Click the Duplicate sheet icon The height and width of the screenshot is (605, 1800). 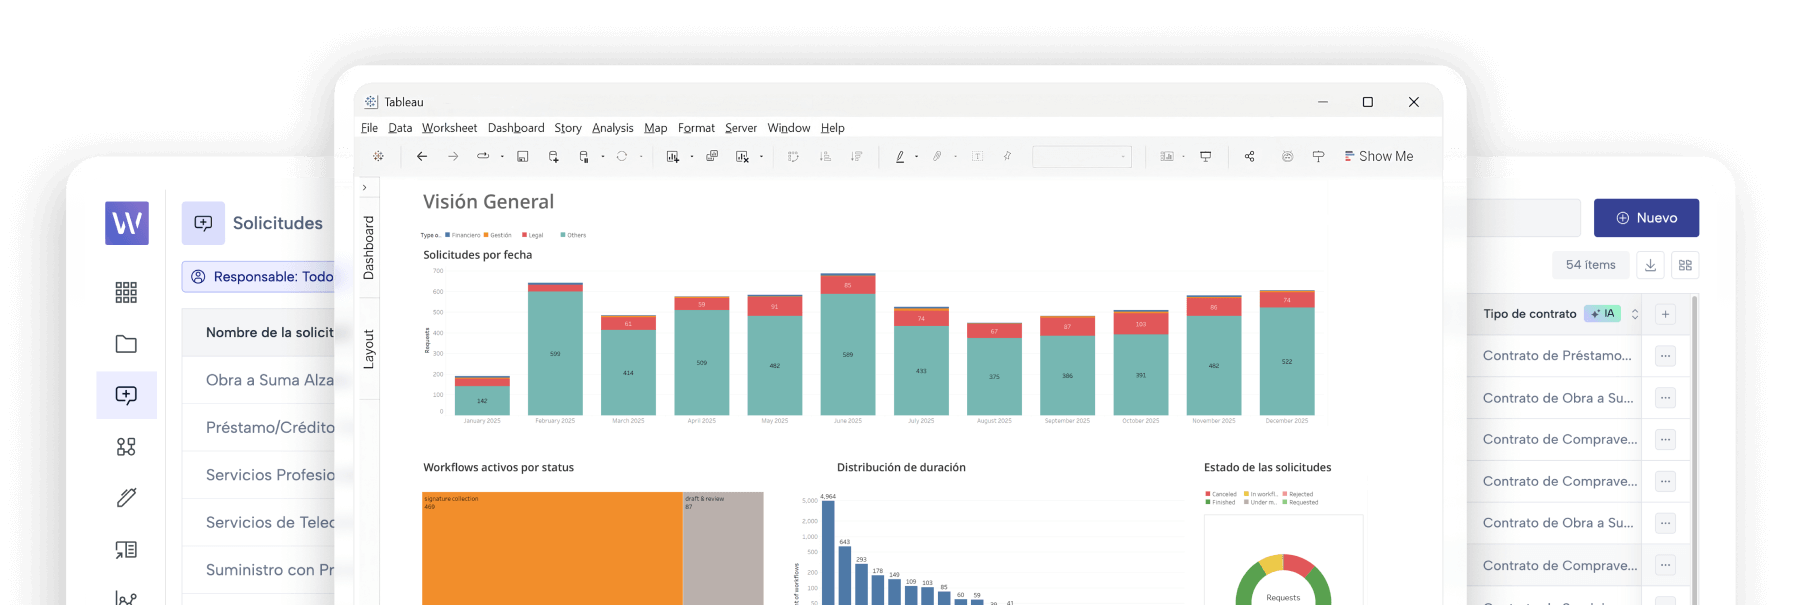[x=712, y=156]
